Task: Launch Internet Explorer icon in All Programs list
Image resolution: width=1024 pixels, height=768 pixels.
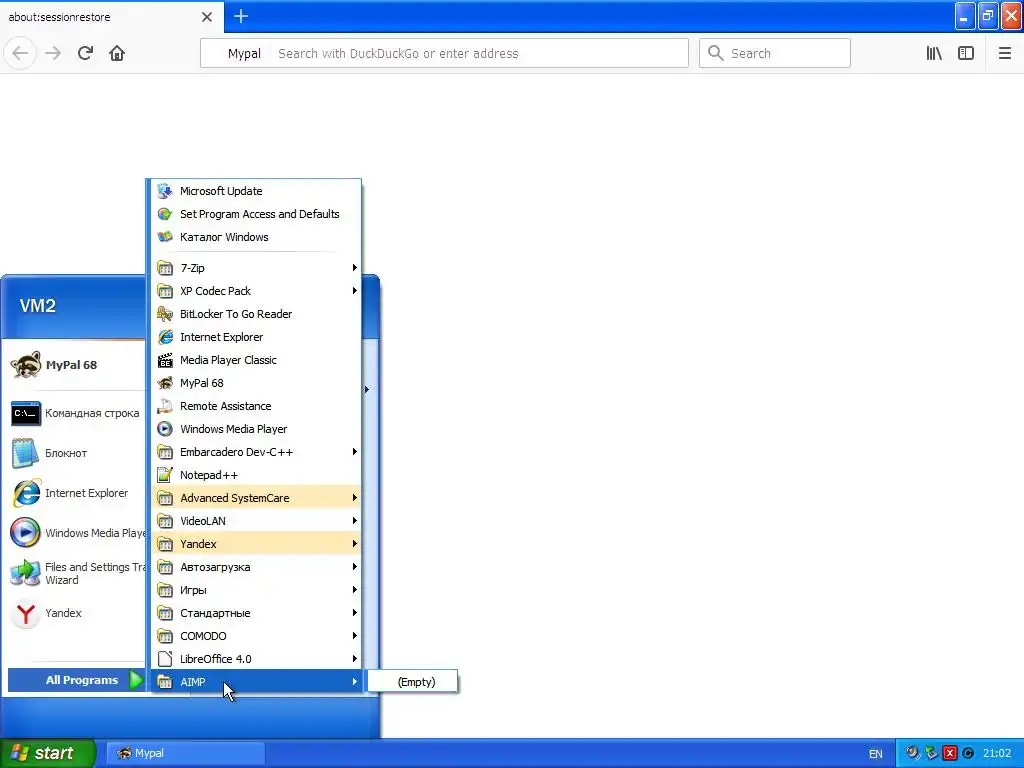Action: (x=165, y=337)
